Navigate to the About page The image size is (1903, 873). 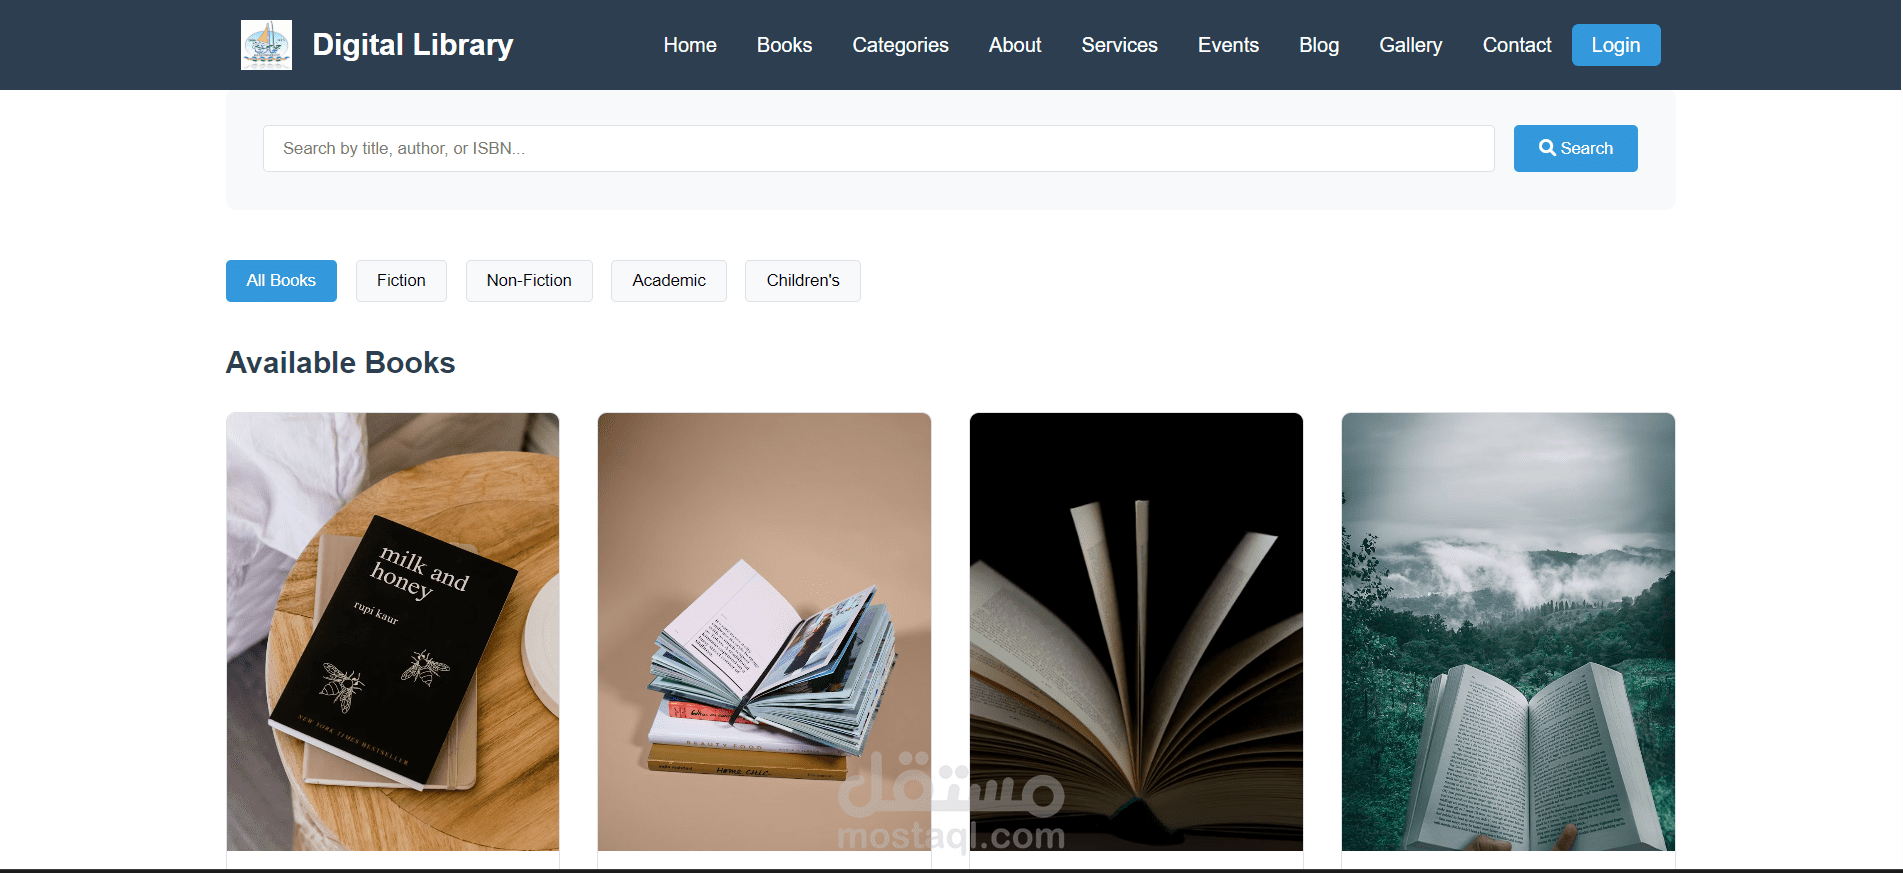tap(1015, 45)
